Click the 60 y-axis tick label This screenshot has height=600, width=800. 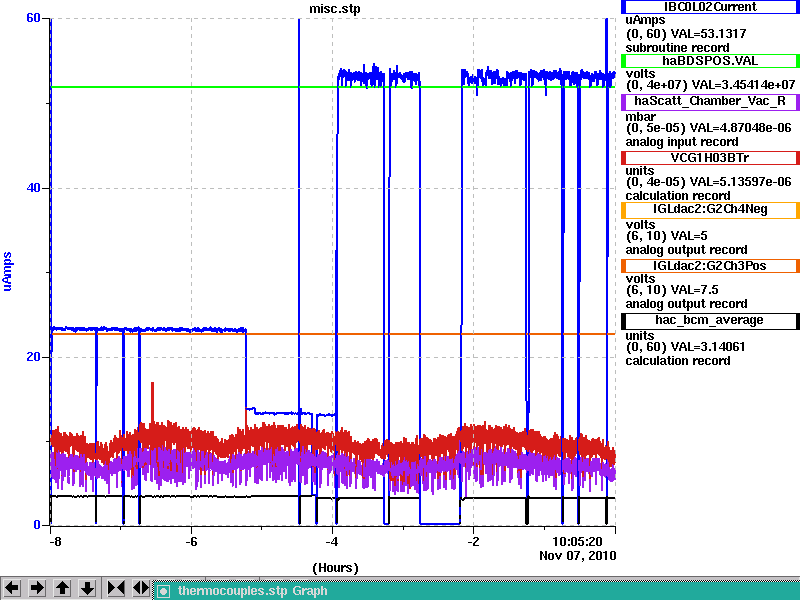(33, 18)
